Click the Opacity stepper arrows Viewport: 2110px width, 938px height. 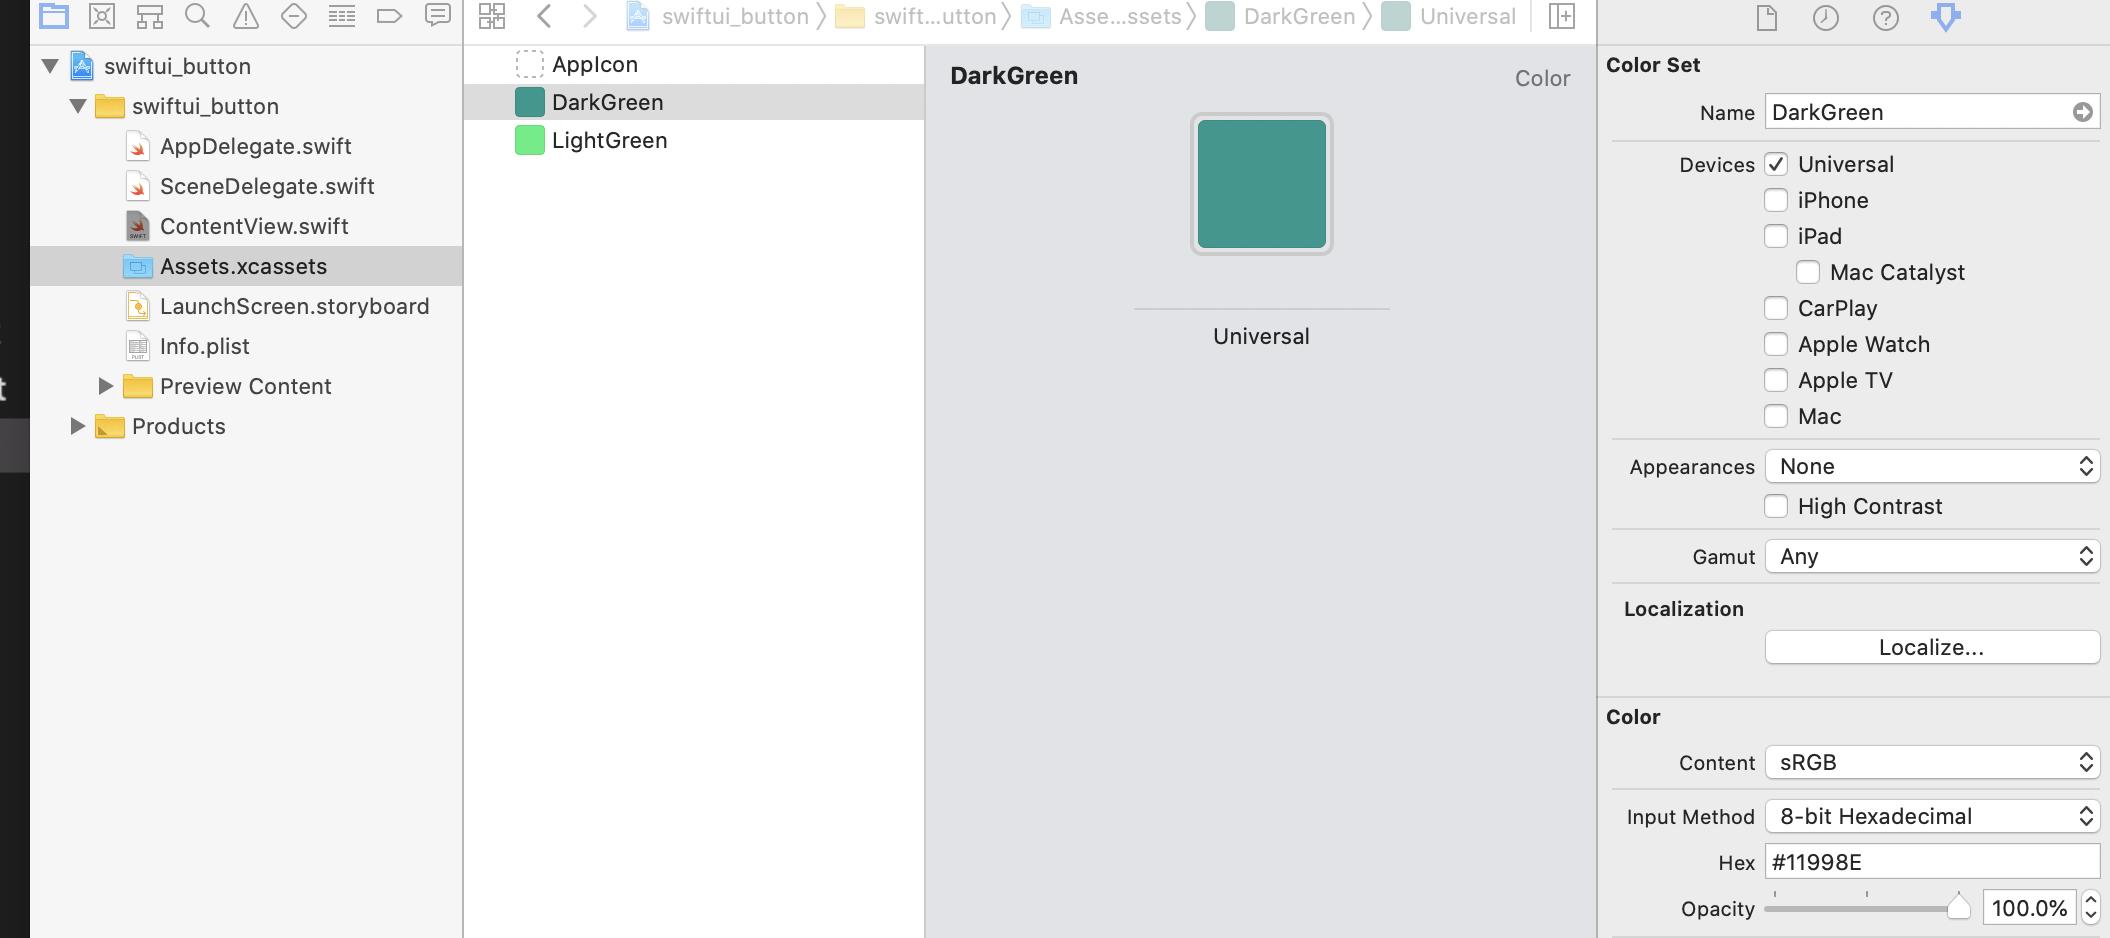[2090, 908]
